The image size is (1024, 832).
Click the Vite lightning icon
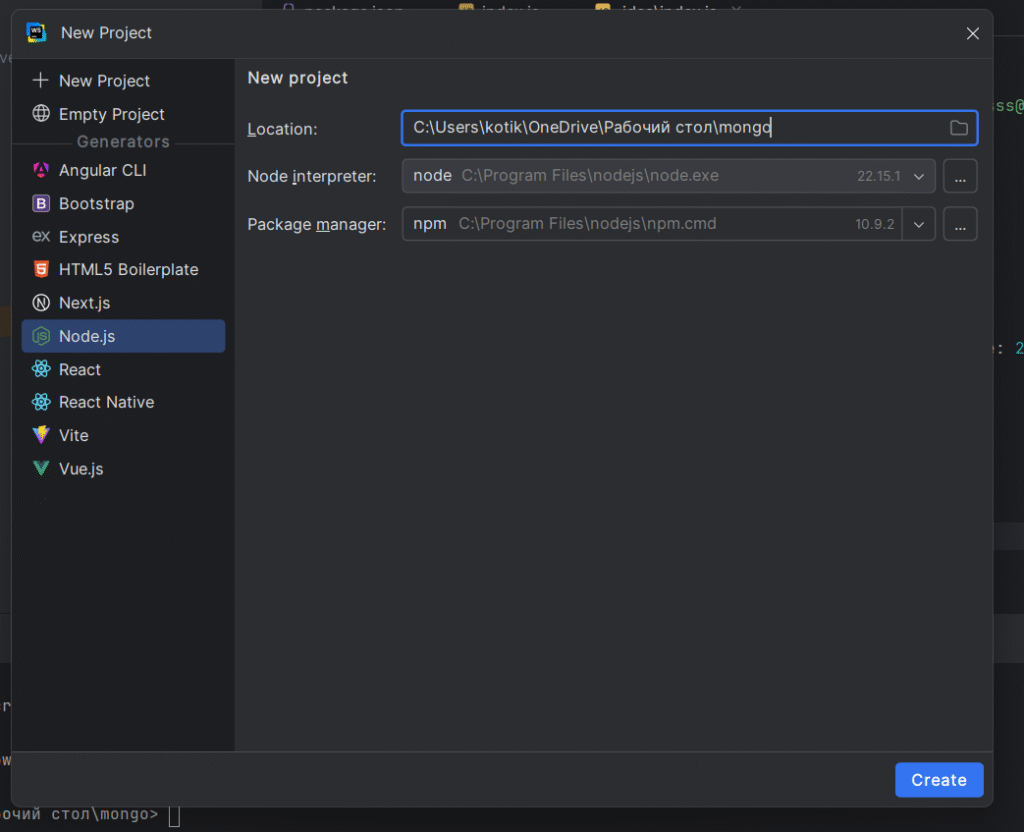pos(41,435)
